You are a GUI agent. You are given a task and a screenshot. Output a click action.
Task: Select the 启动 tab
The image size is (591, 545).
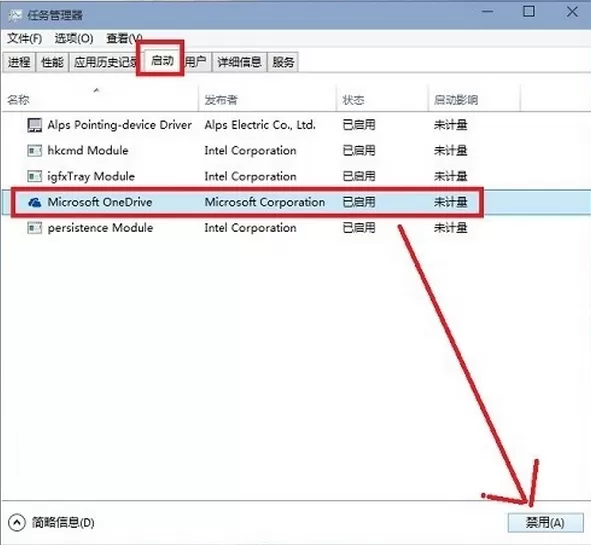pyautogui.click(x=162, y=60)
